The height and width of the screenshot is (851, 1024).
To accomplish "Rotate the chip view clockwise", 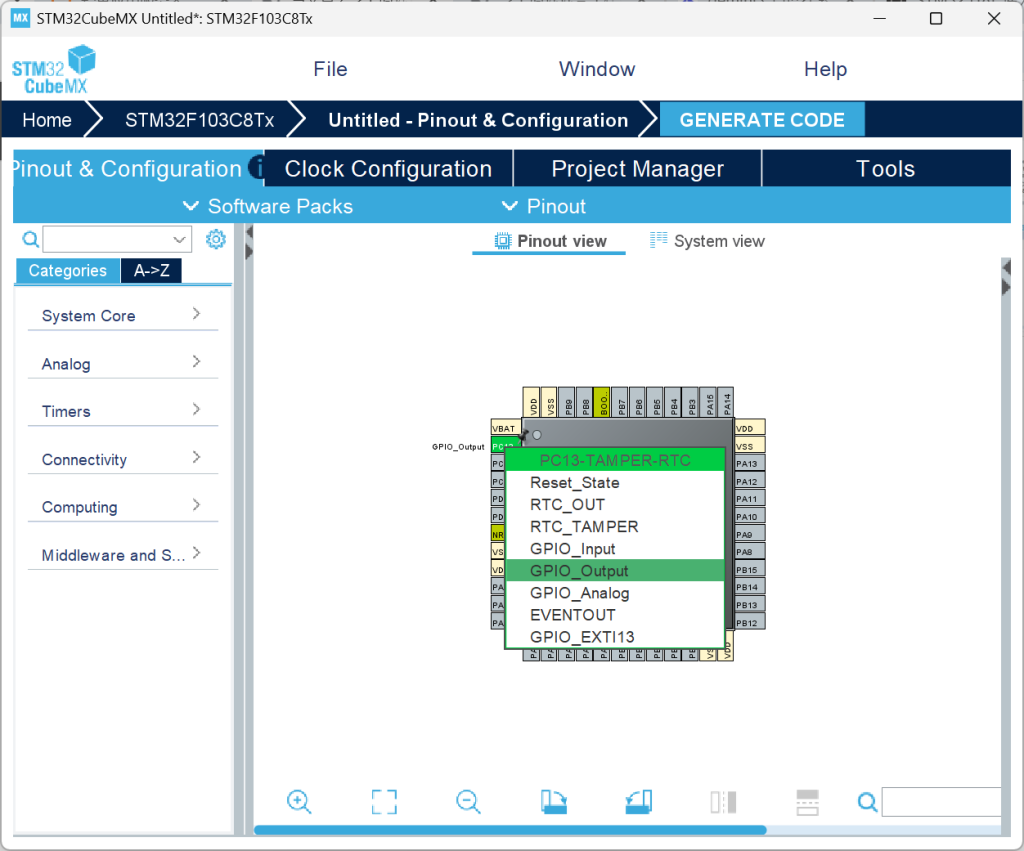I will 553,801.
